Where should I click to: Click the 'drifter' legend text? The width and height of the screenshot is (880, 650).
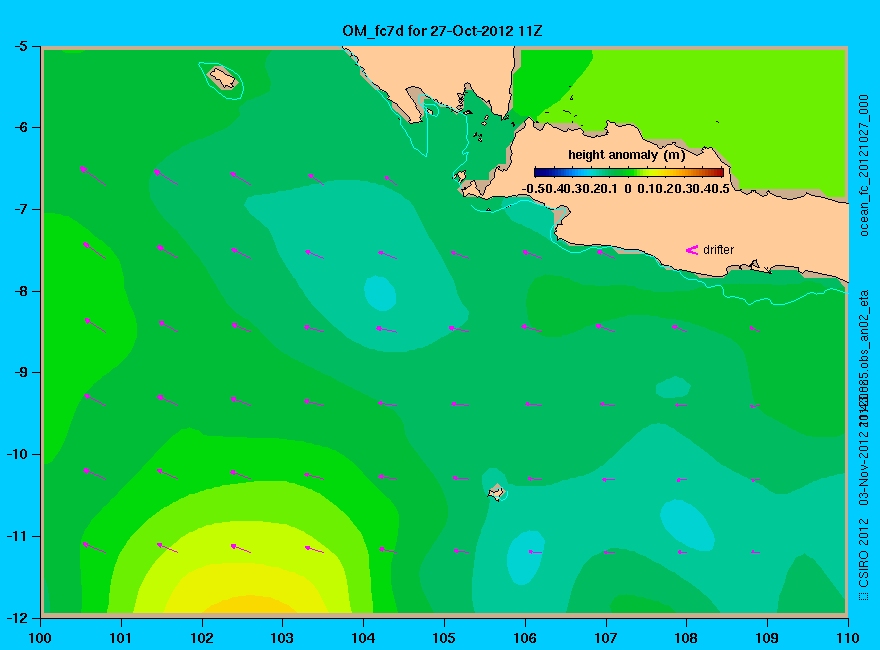[x=718, y=250]
